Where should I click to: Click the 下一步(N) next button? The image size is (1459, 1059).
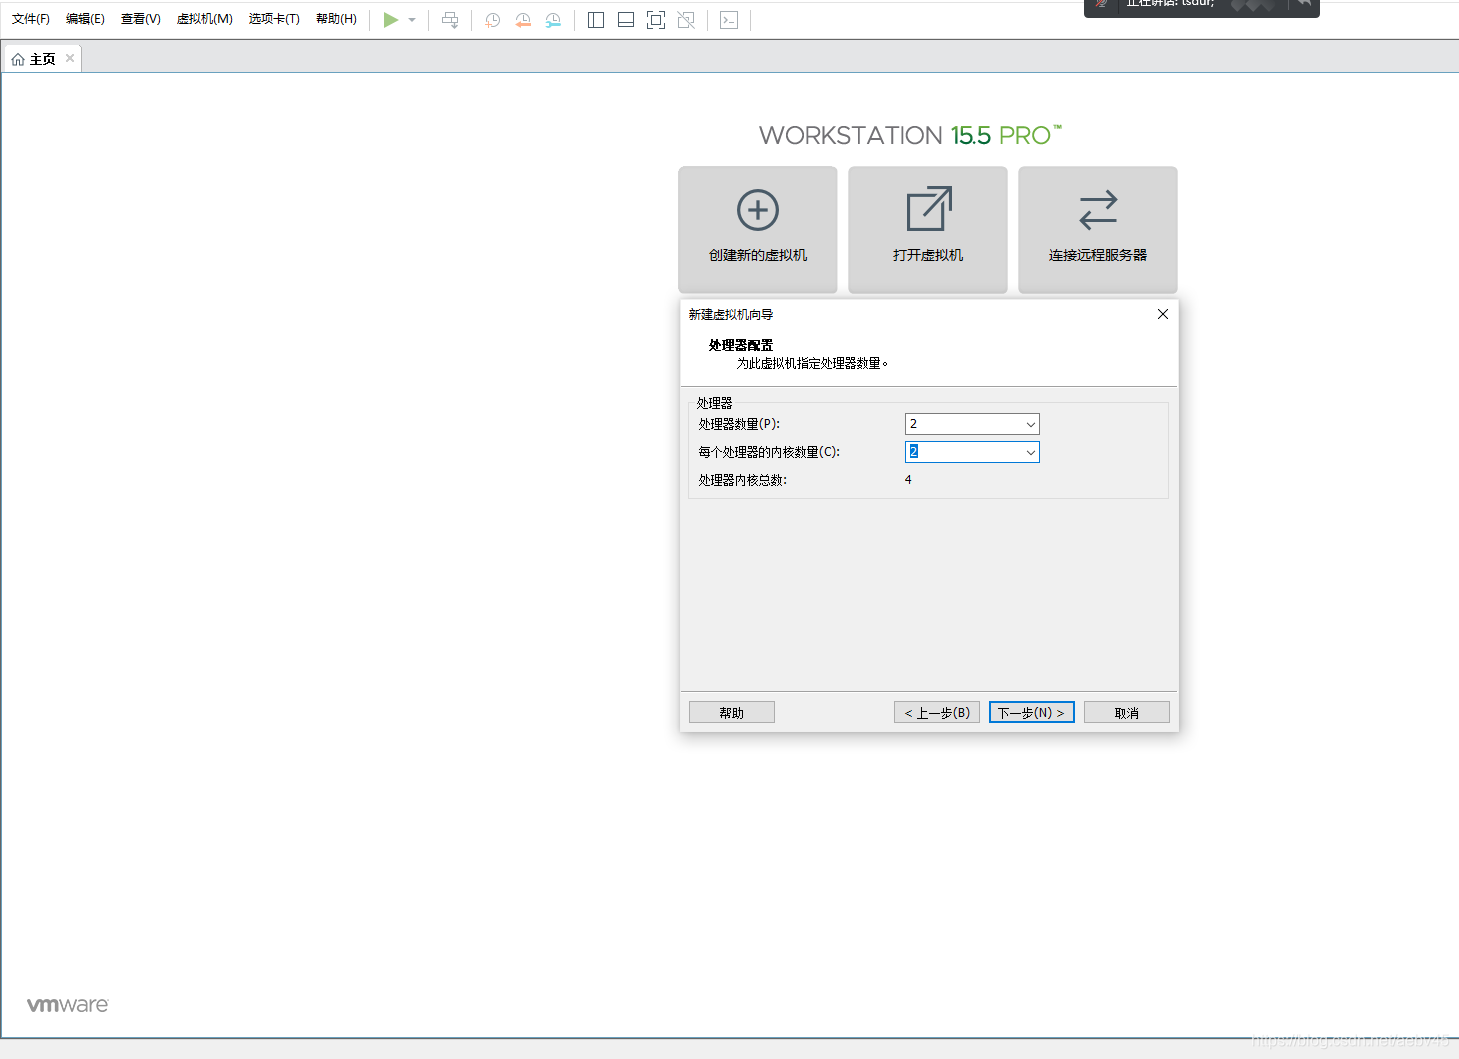click(x=1032, y=712)
